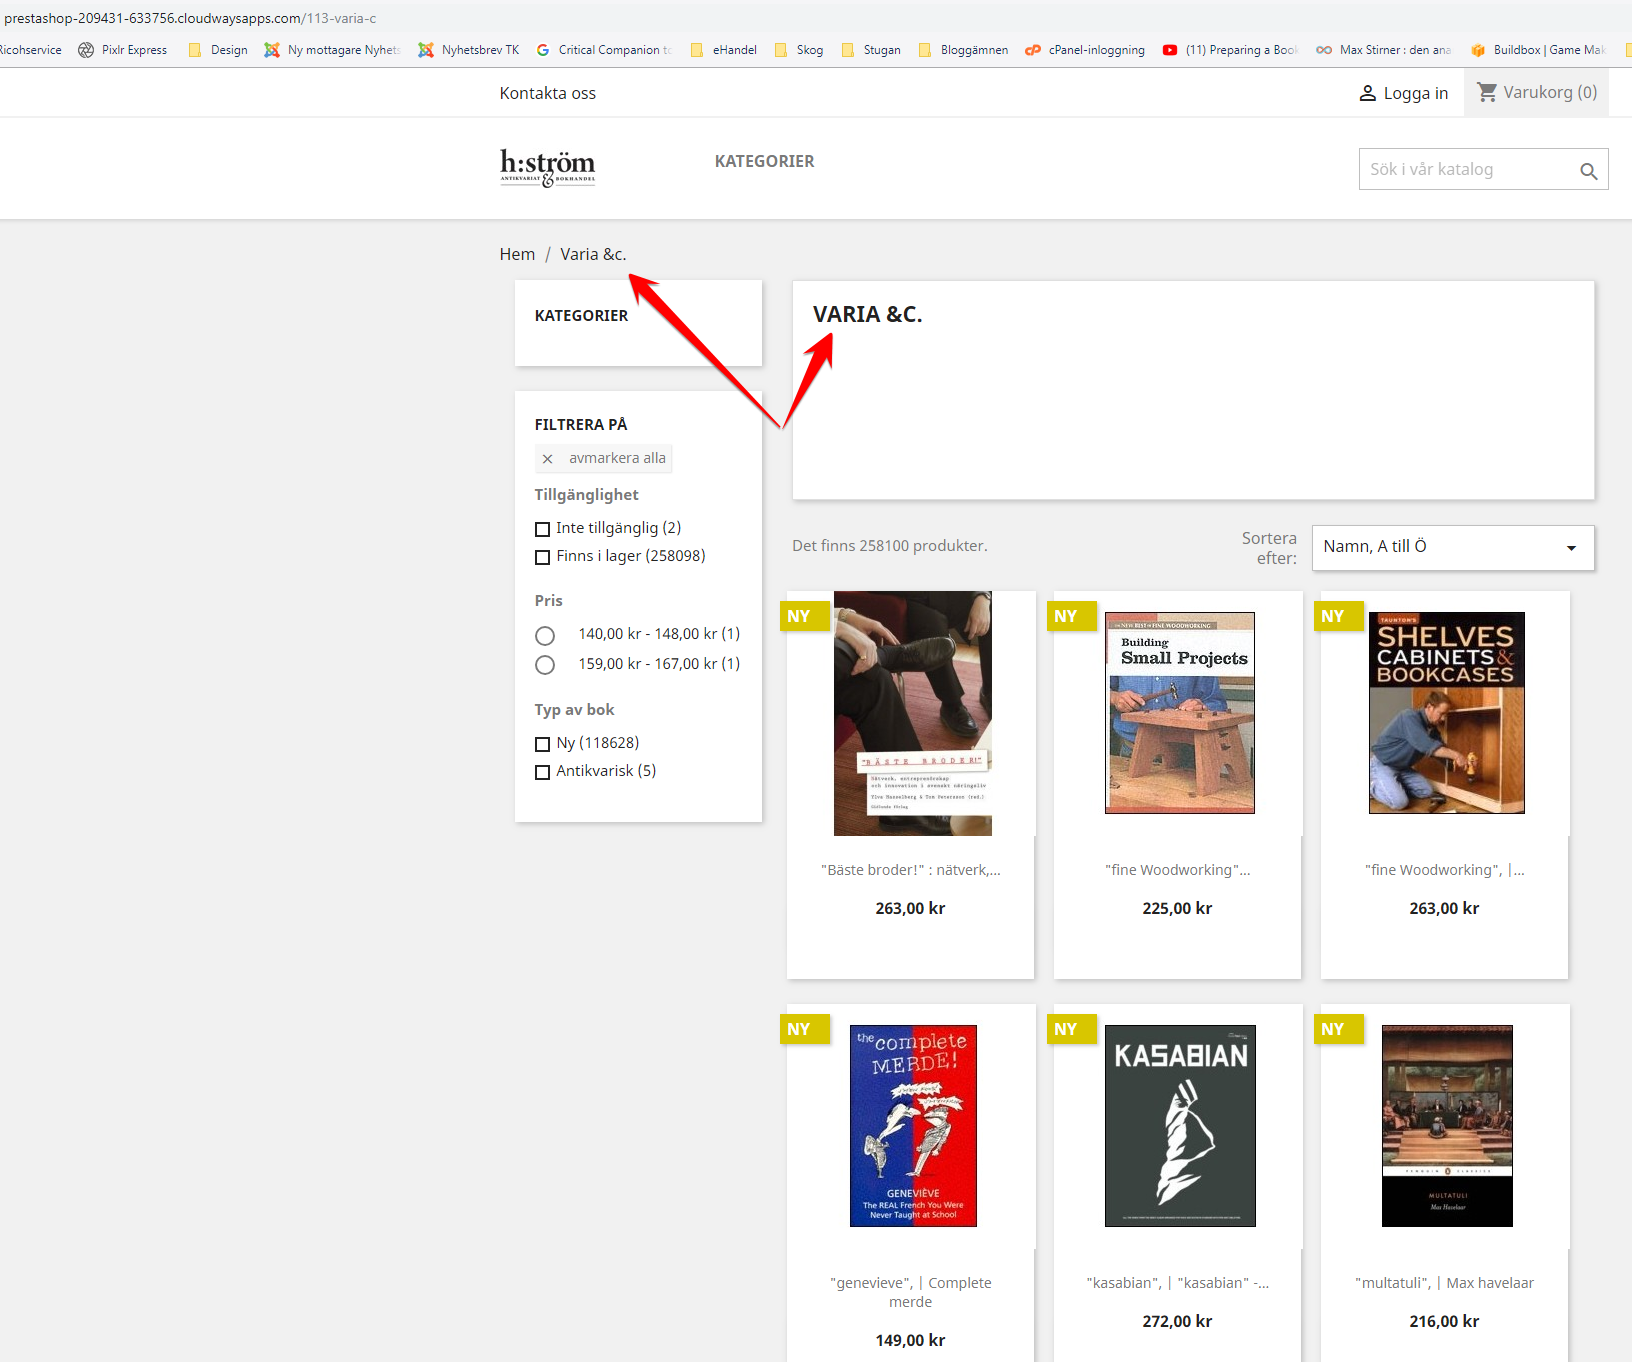
Task: Open the Bloggämnen bookmark folder
Action: point(964,50)
